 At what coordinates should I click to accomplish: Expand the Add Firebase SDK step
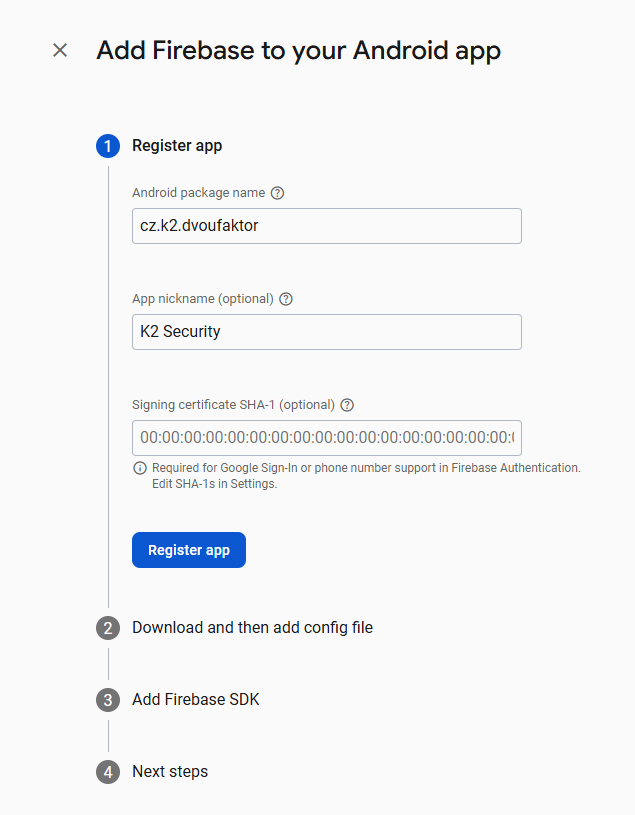click(x=195, y=700)
